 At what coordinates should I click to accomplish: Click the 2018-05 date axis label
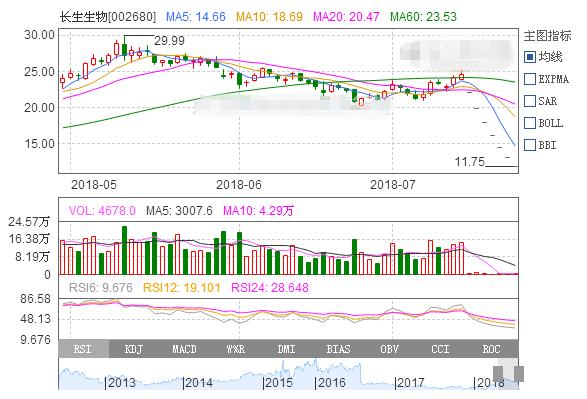(94, 185)
